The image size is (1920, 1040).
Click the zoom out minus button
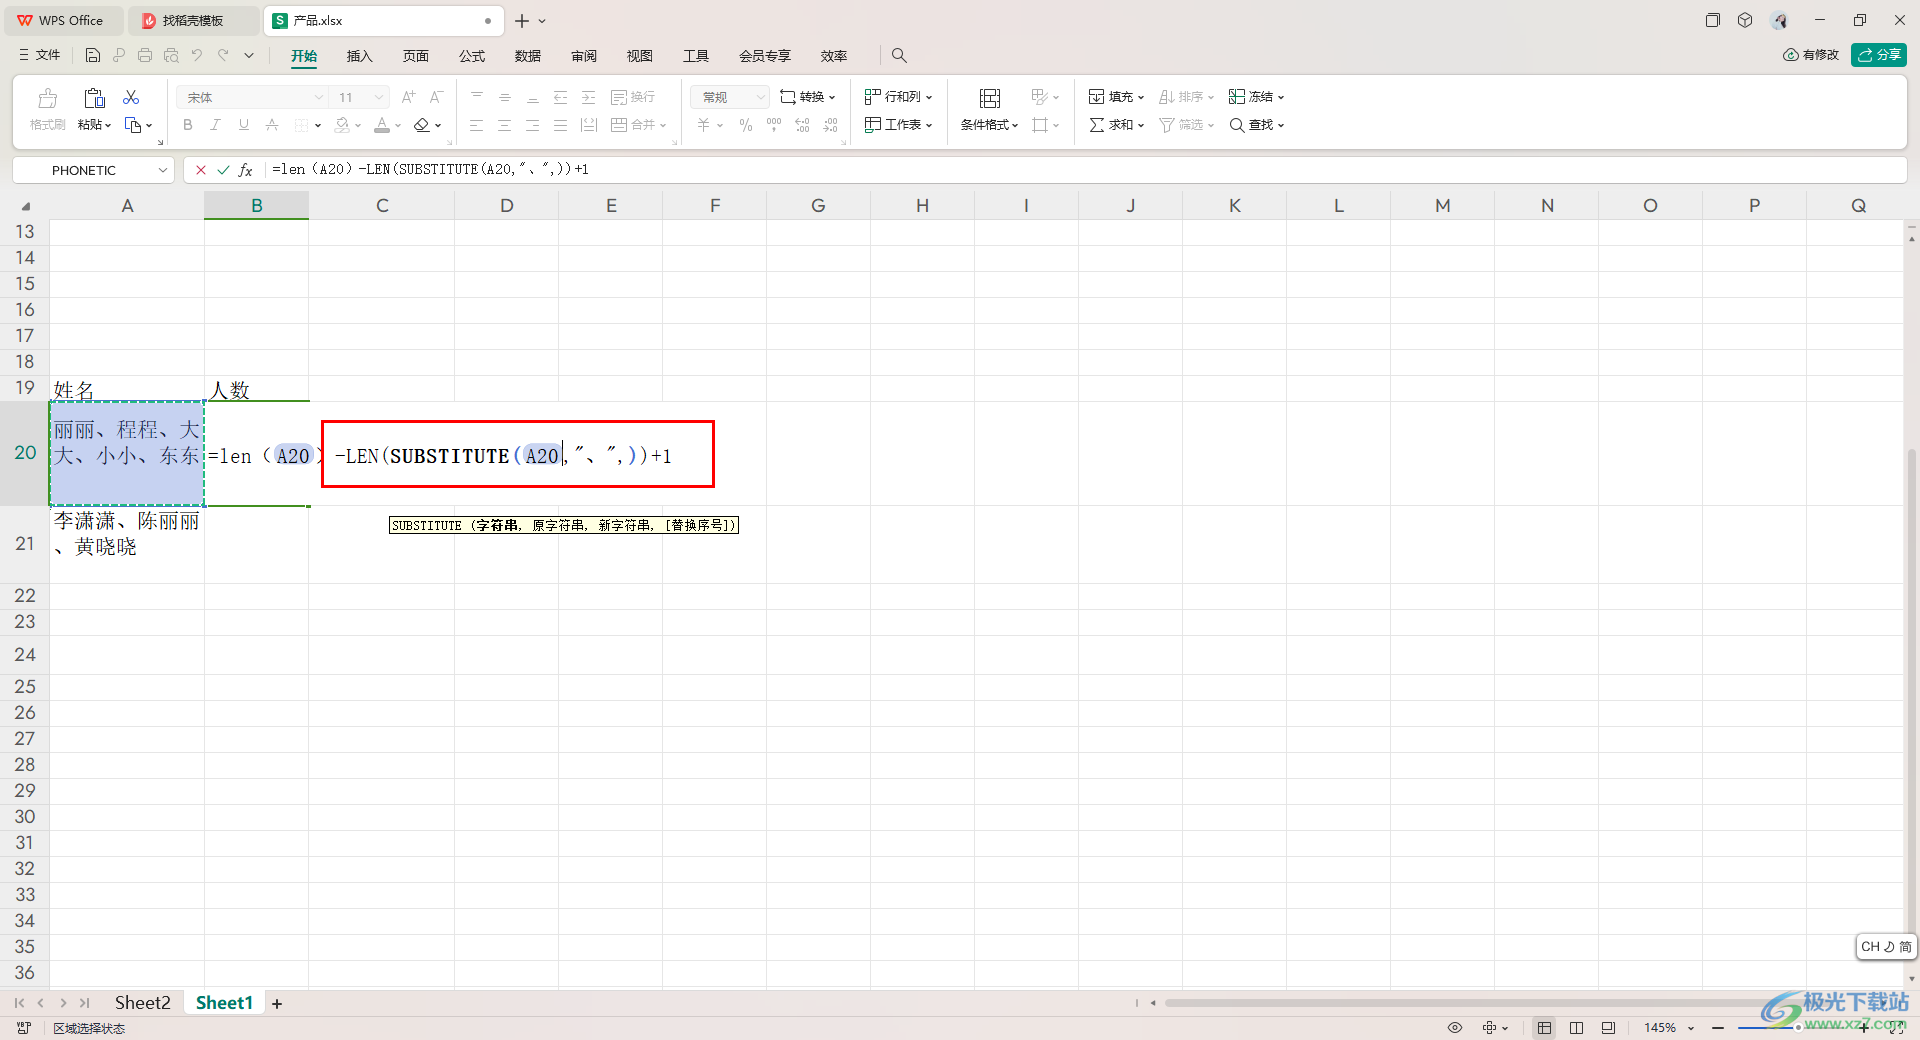pos(1718,1028)
